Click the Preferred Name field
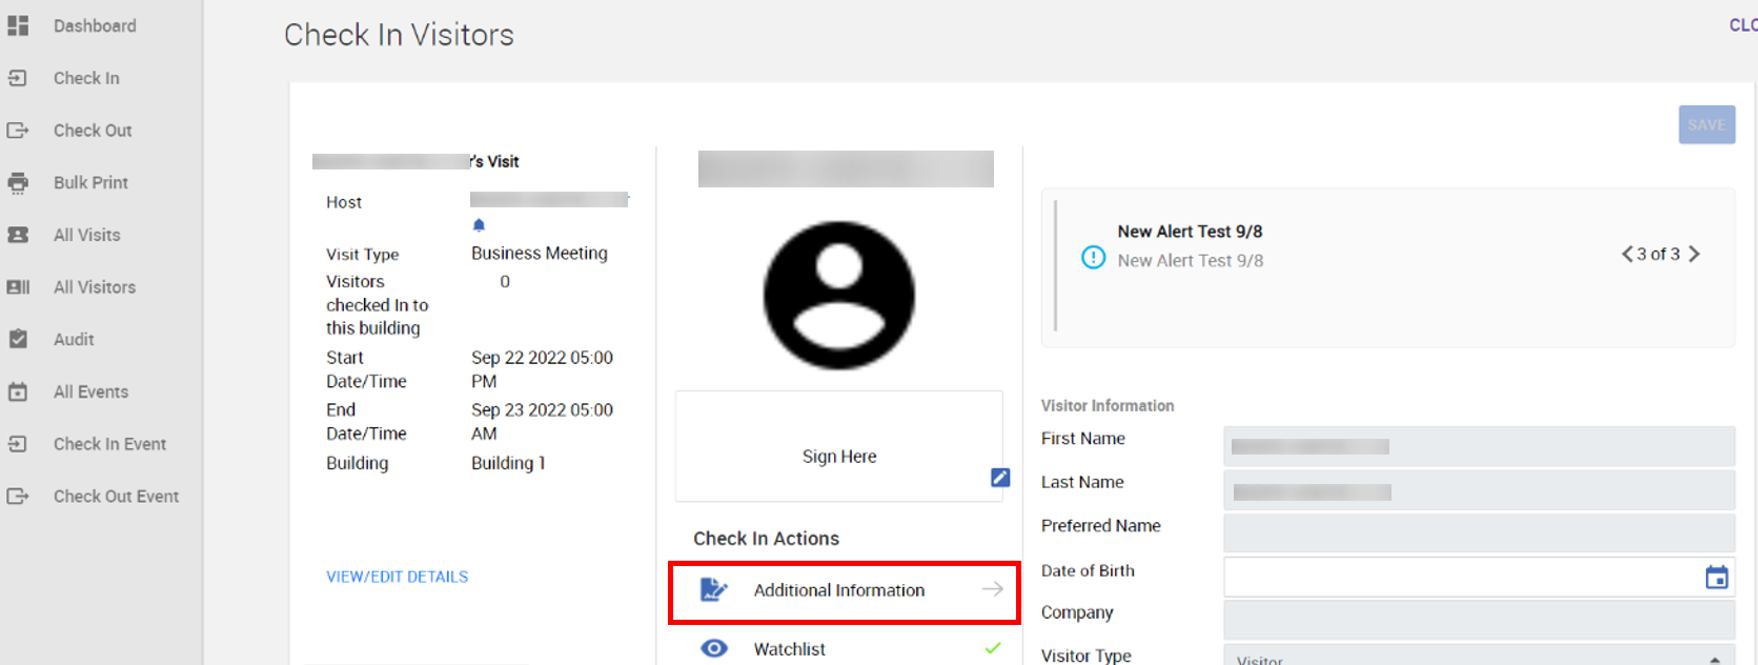Viewport: 1758px width, 665px height. (1479, 533)
